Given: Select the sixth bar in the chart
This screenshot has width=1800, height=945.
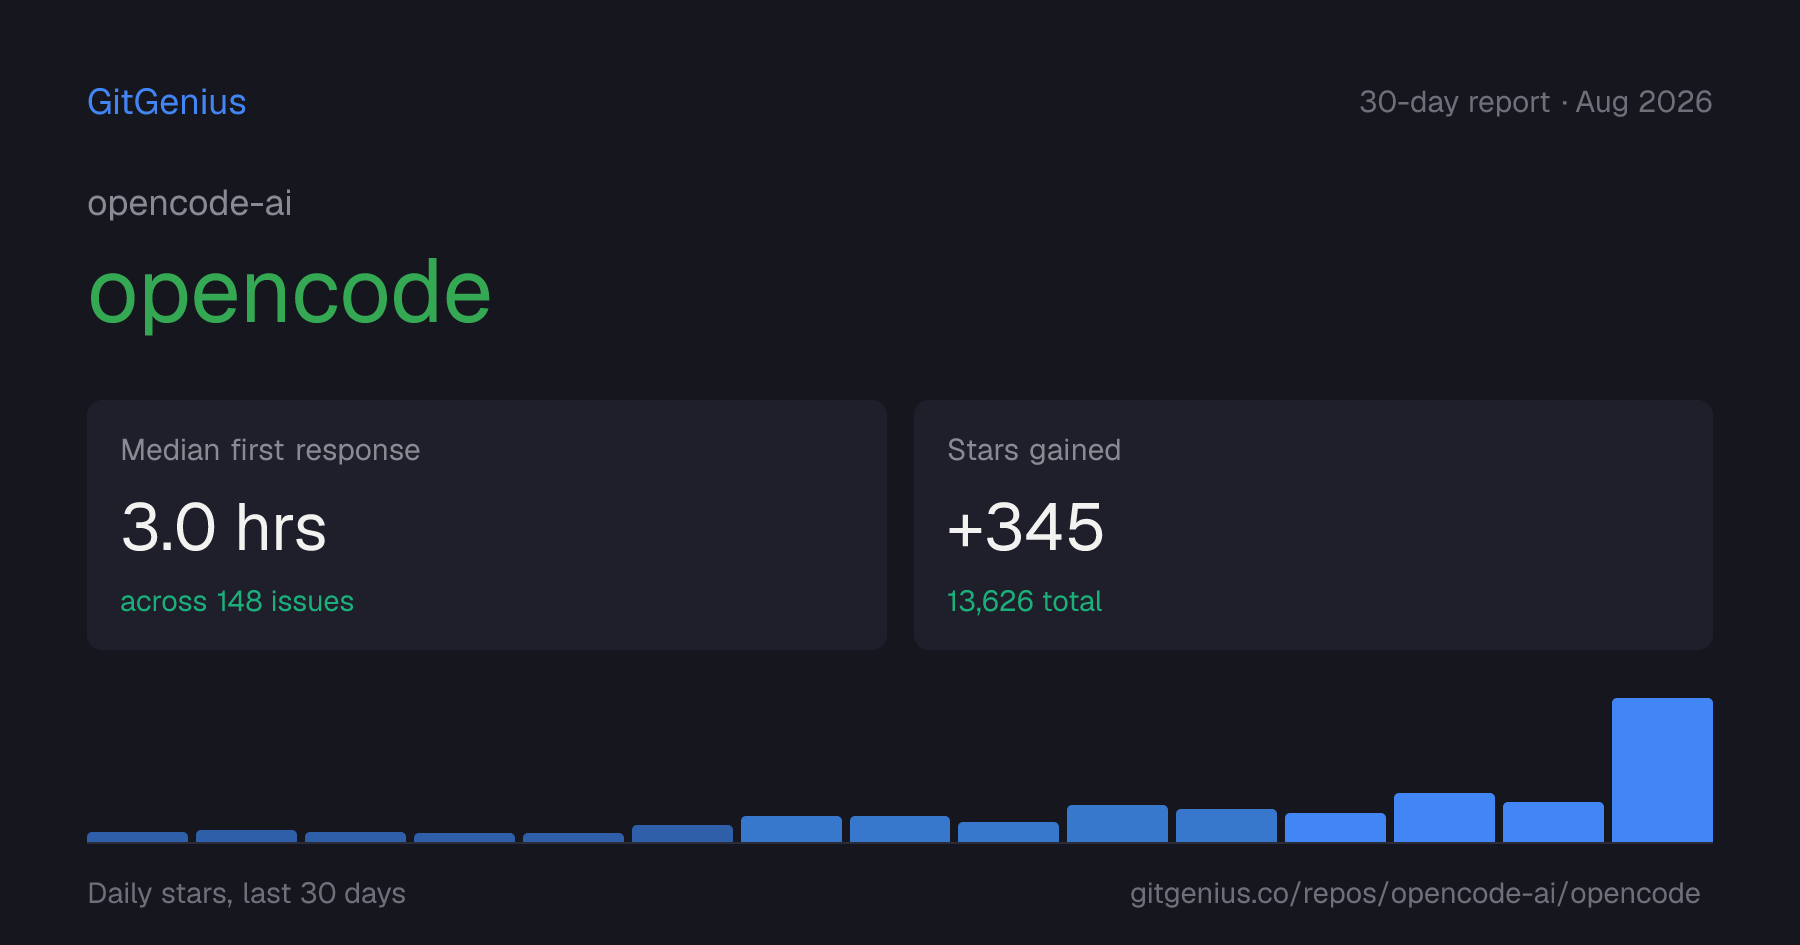Looking at the screenshot, I should (x=682, y=833).
